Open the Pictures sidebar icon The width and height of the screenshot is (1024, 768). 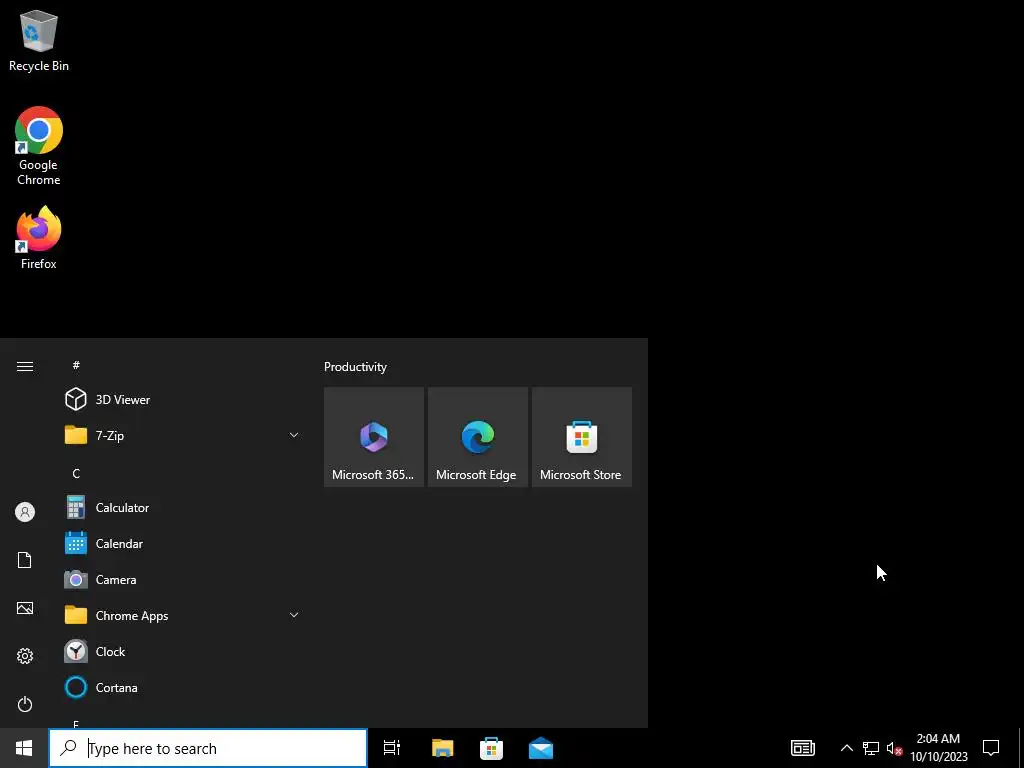[25, 608]
